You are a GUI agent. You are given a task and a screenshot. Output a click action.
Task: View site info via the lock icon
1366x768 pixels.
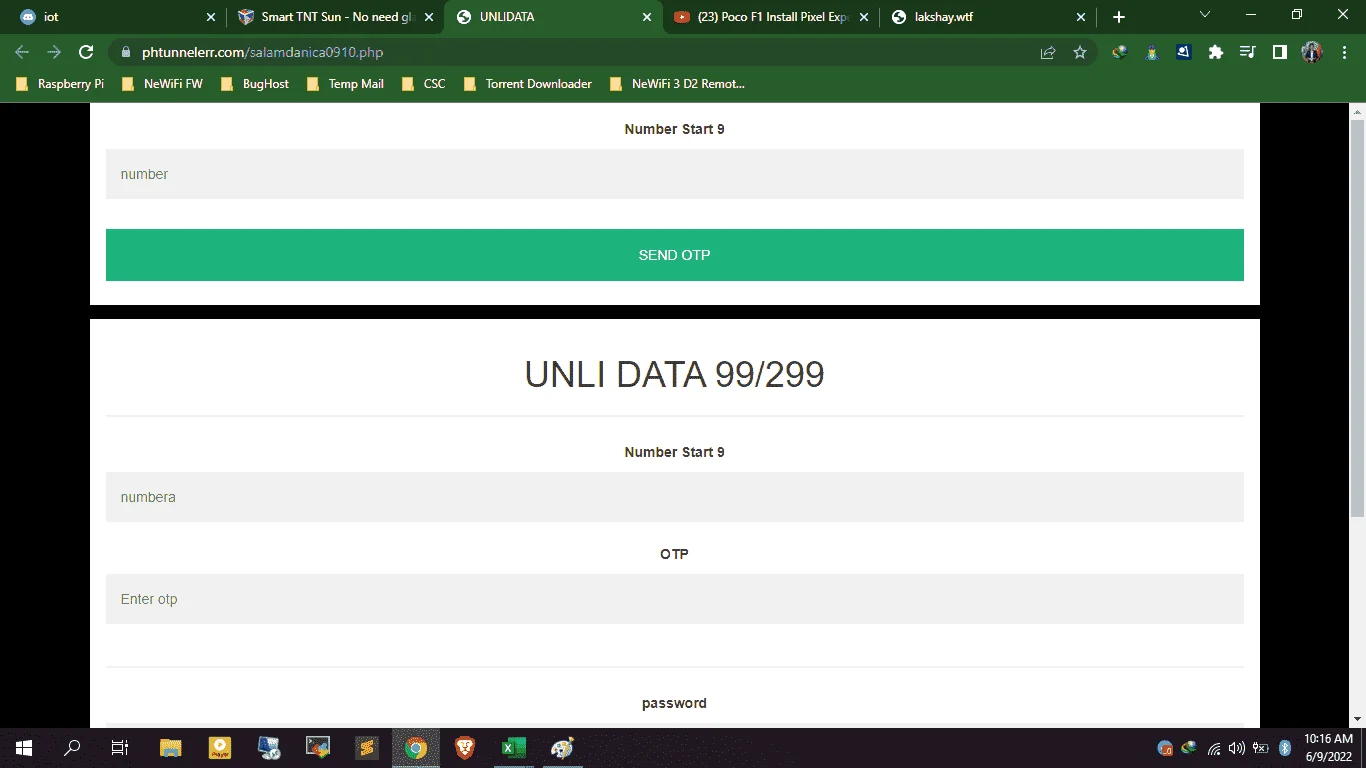[x=125, y=53]
